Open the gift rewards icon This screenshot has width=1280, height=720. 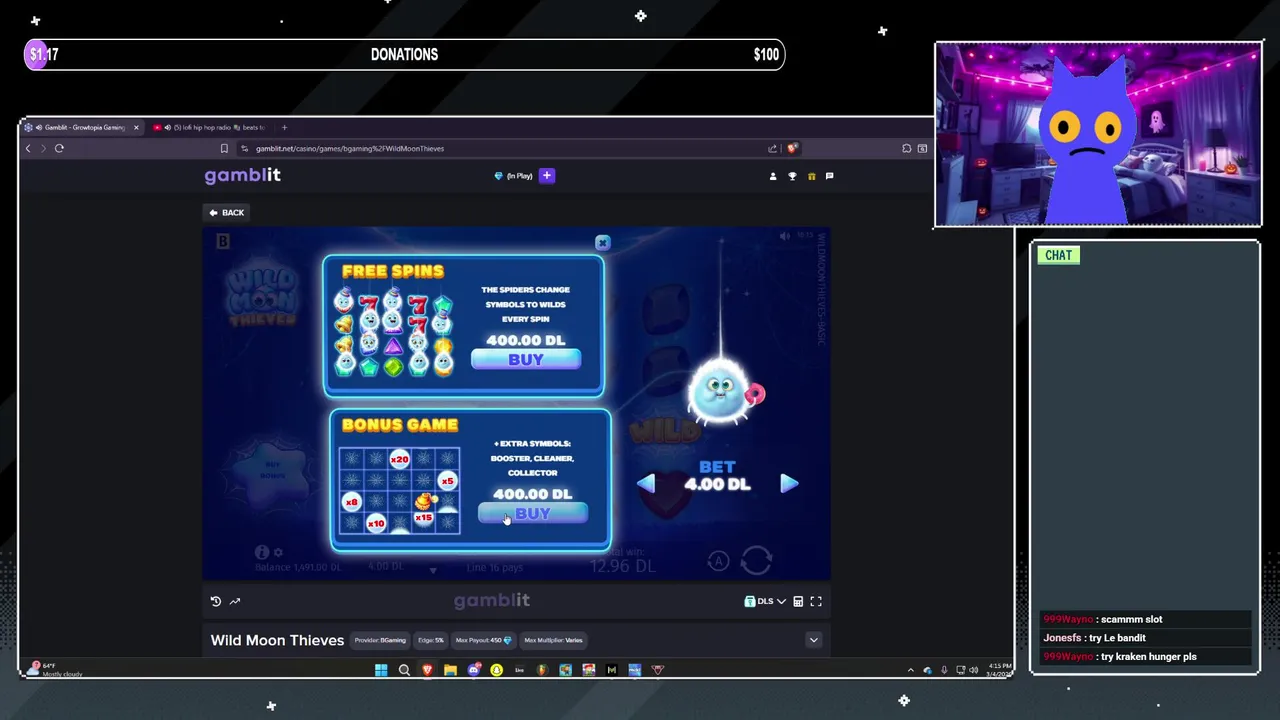click(x=811, y=176)
